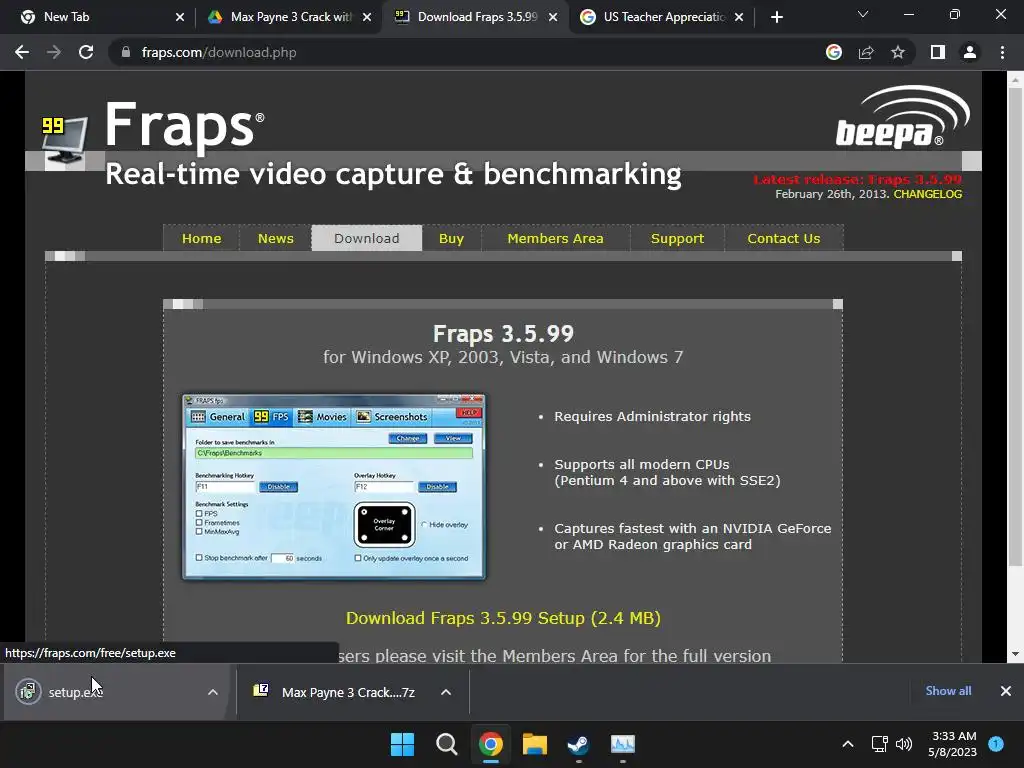Toggle the browser side panel
Image resolution: width=1024 pixels, height=768 pixels.
pos(938,52)
